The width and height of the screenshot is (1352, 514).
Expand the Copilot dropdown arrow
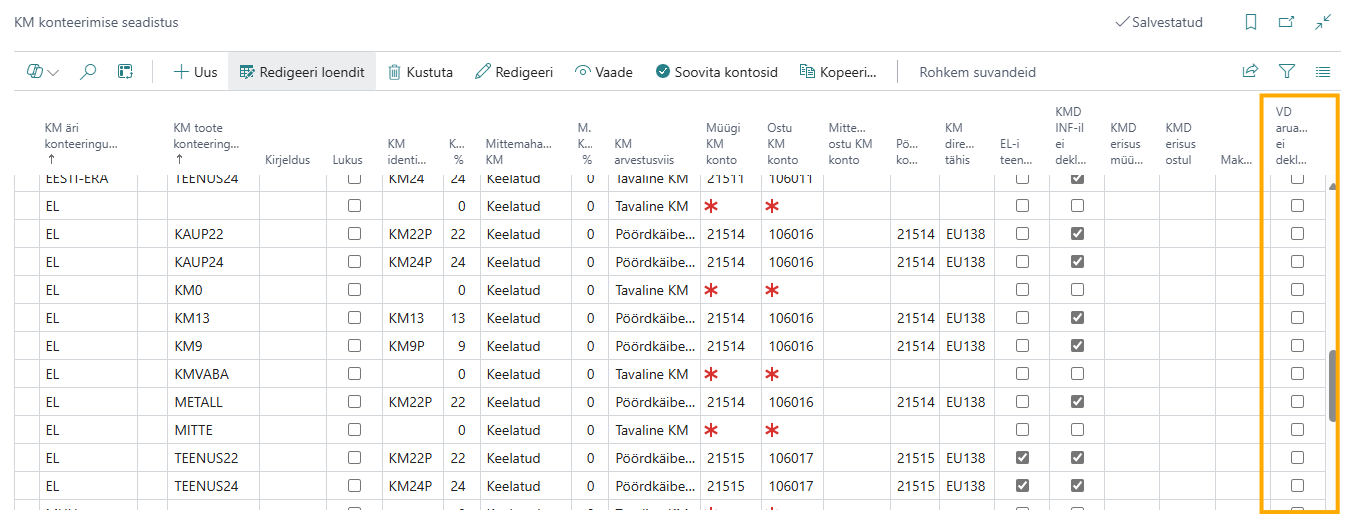coord(53,72)
